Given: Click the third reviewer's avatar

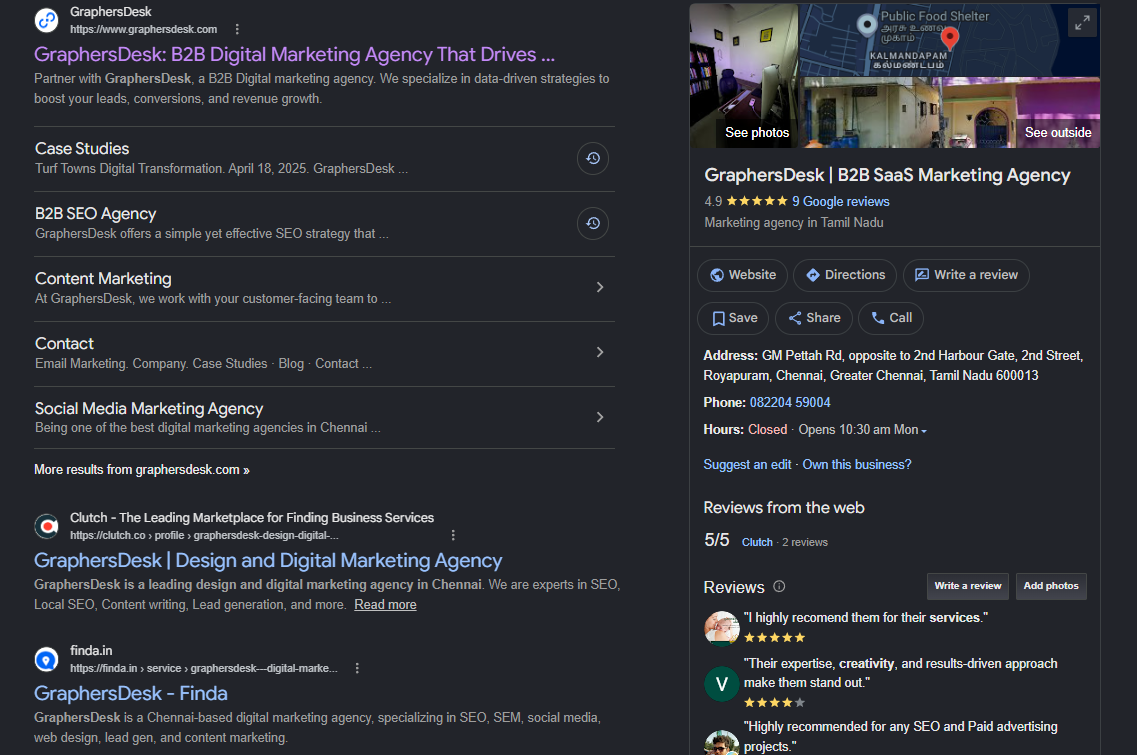Looking at the screenshot, I should tap(722, 743).
